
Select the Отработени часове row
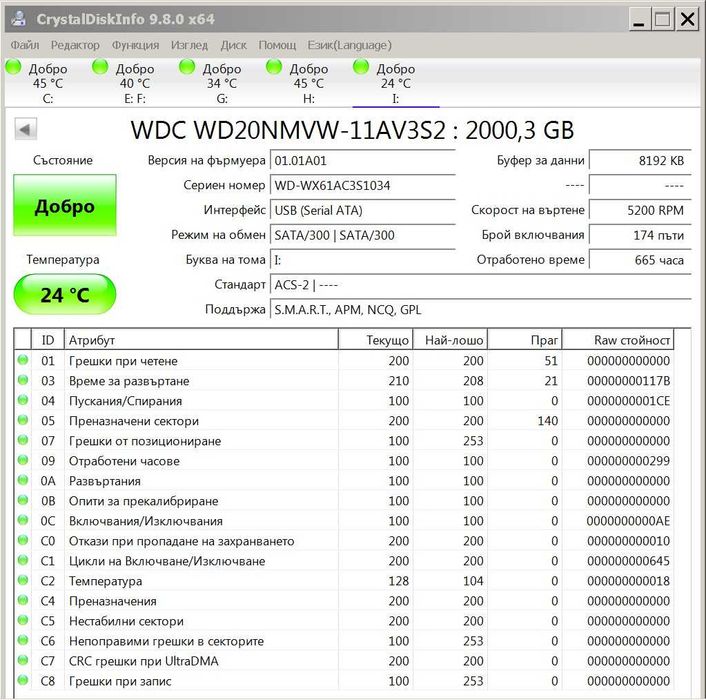point(344,461)
